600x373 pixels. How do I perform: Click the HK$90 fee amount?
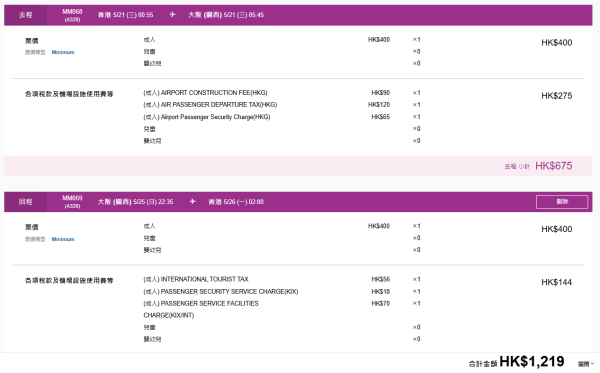pos(380,93)
